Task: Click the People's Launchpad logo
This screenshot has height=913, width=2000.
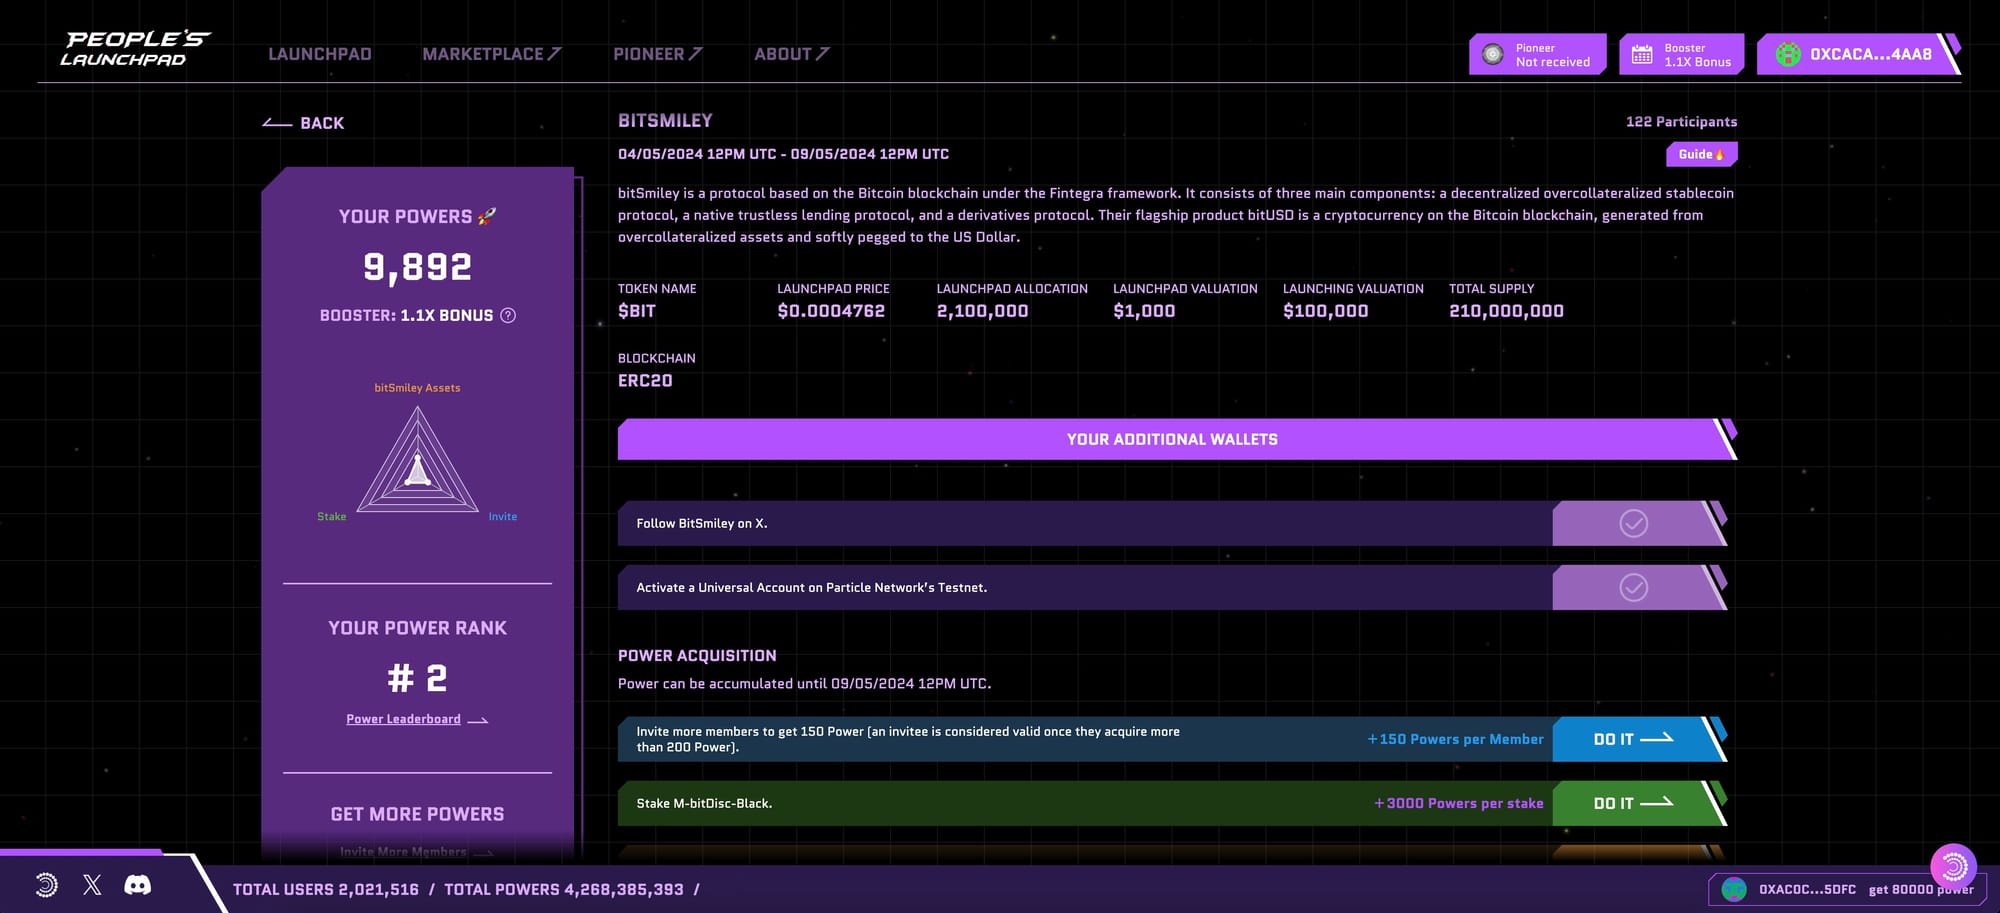Action: (136, 48)
